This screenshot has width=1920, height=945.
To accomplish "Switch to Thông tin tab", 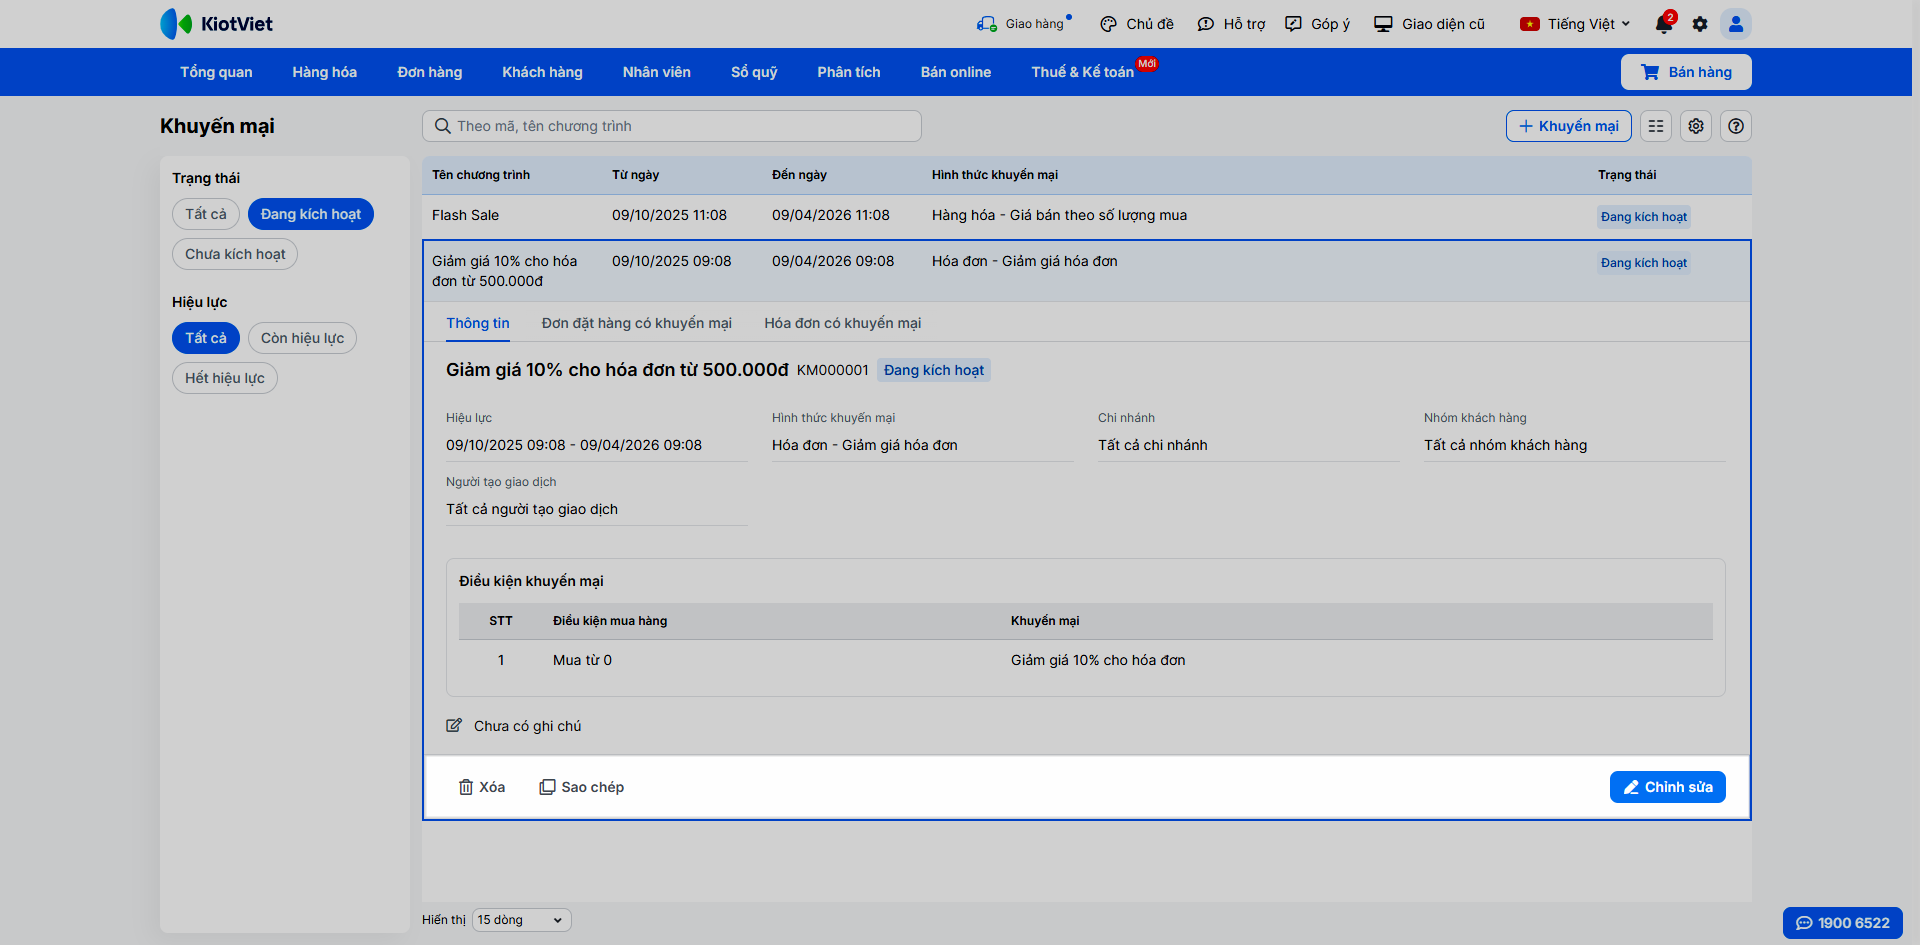I will pos(478,323).
